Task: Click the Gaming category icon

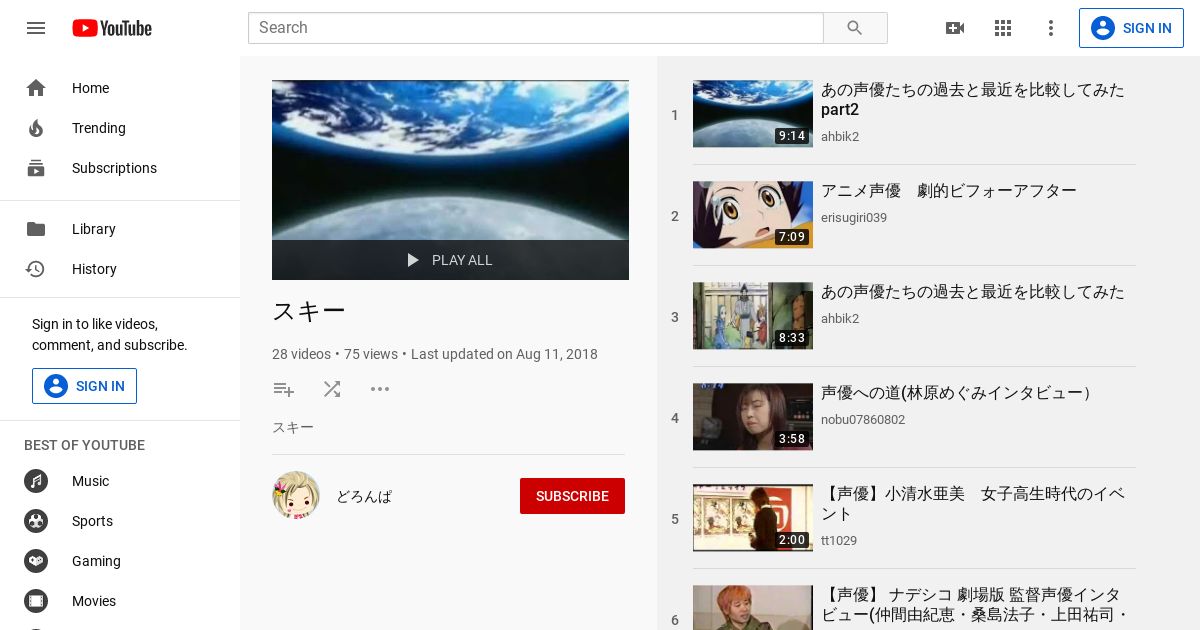Action: pos(36,561)
